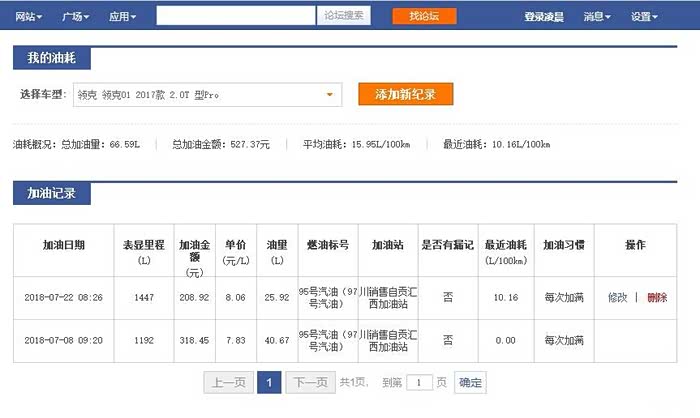Click 删除 for the 2018-07-22 record

(x=657, y=297)
